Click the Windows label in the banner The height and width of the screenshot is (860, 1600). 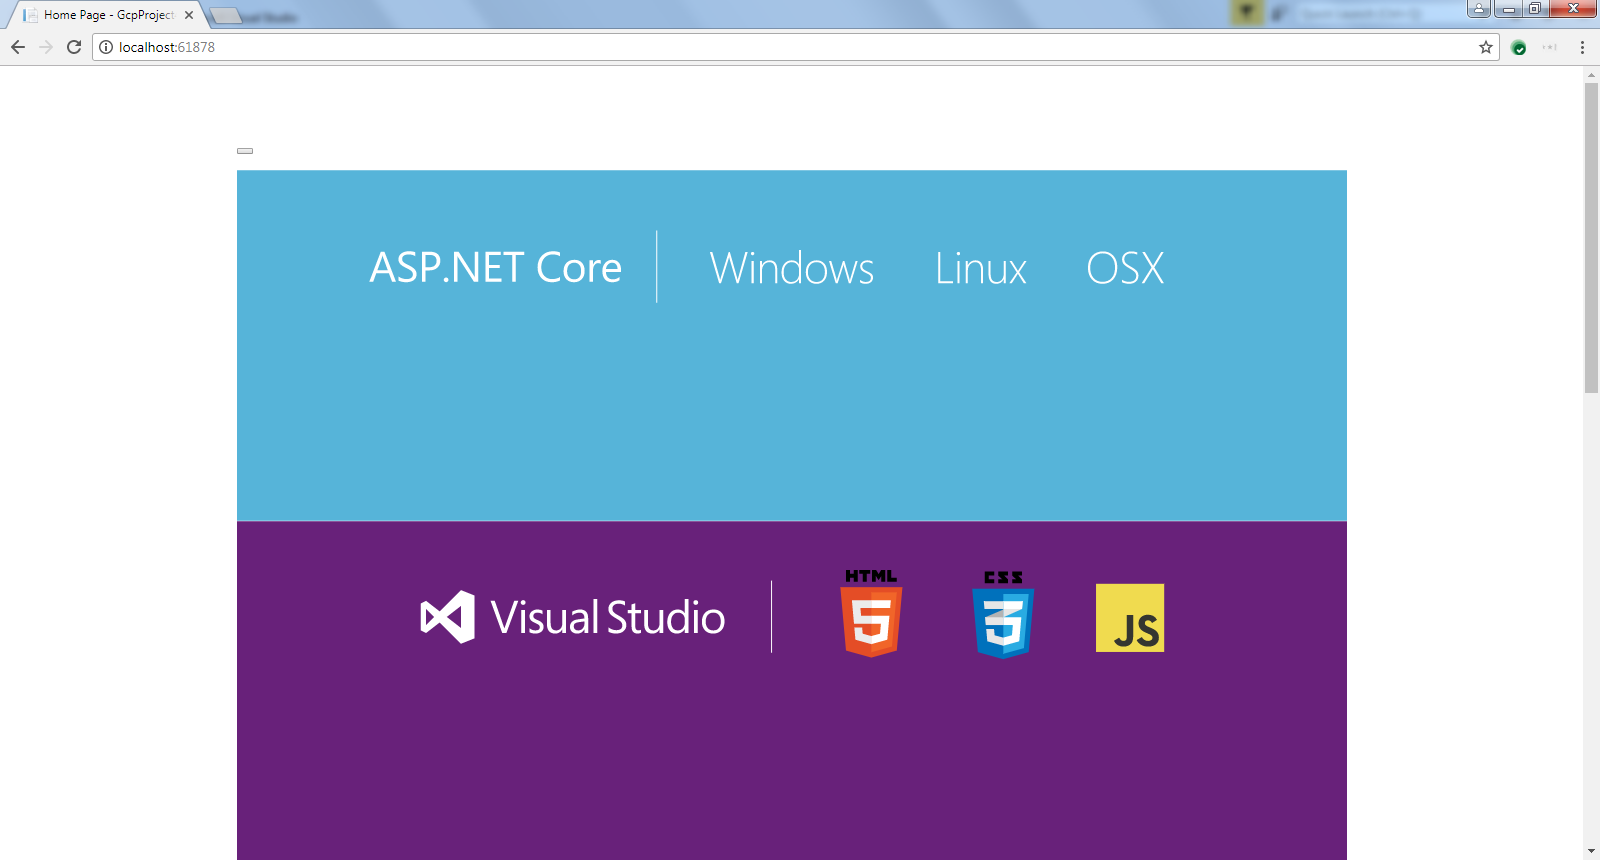(x=792, y=269)
